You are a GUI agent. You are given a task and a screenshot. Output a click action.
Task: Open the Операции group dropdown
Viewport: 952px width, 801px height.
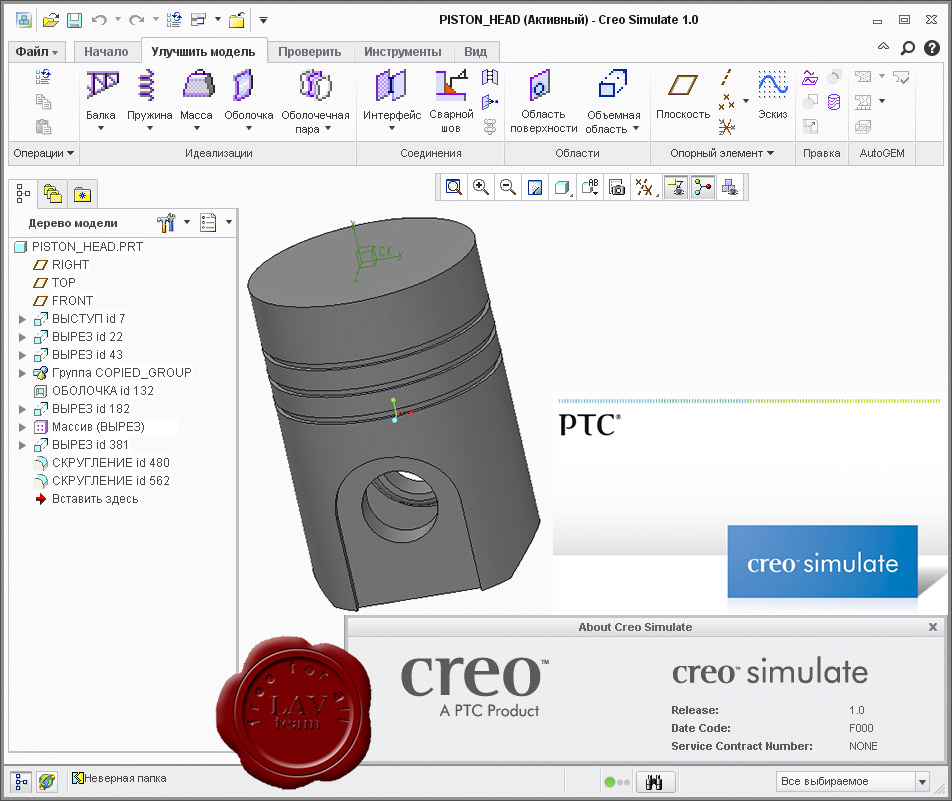44,153
